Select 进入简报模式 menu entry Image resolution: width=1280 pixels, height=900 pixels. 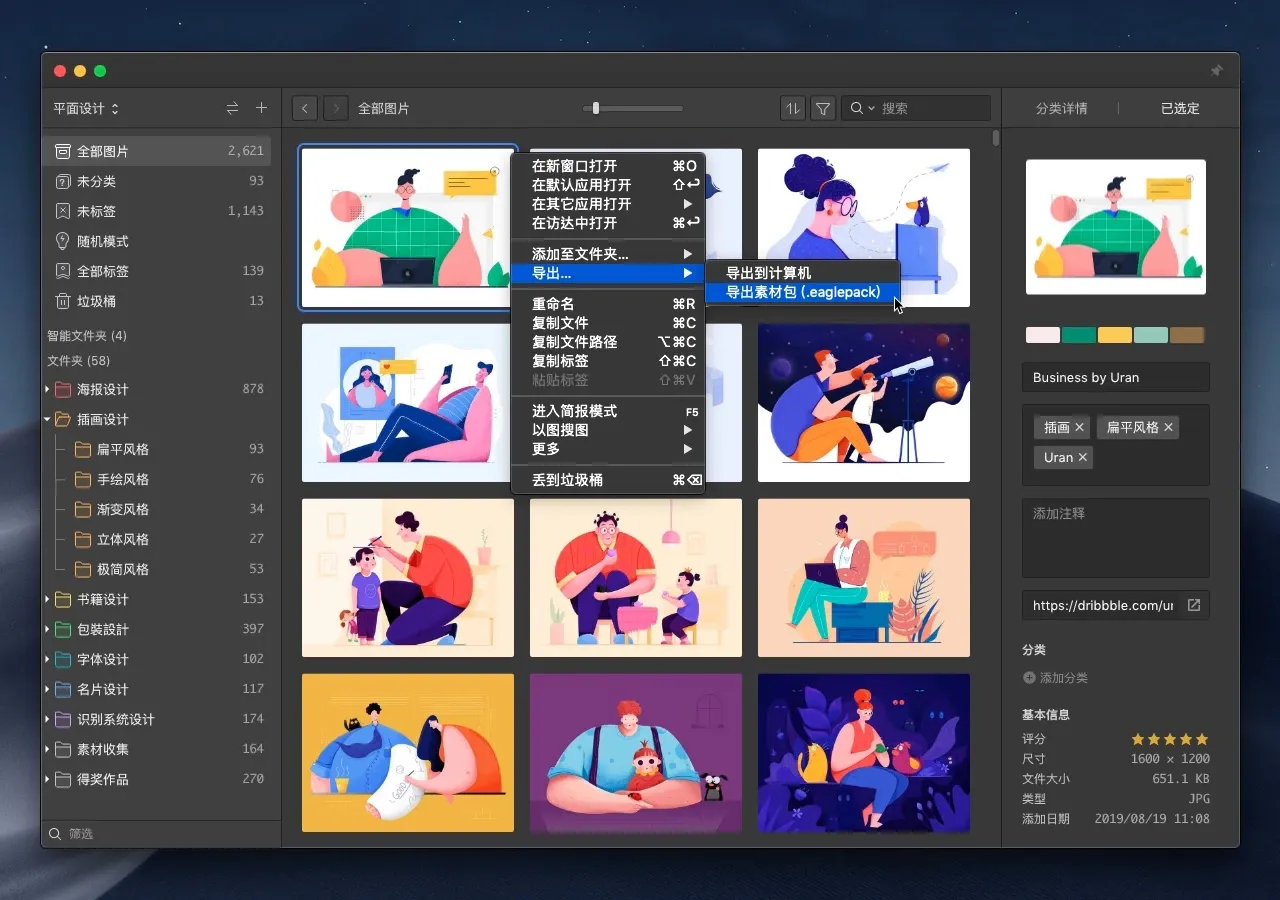[x=608, y=411]
